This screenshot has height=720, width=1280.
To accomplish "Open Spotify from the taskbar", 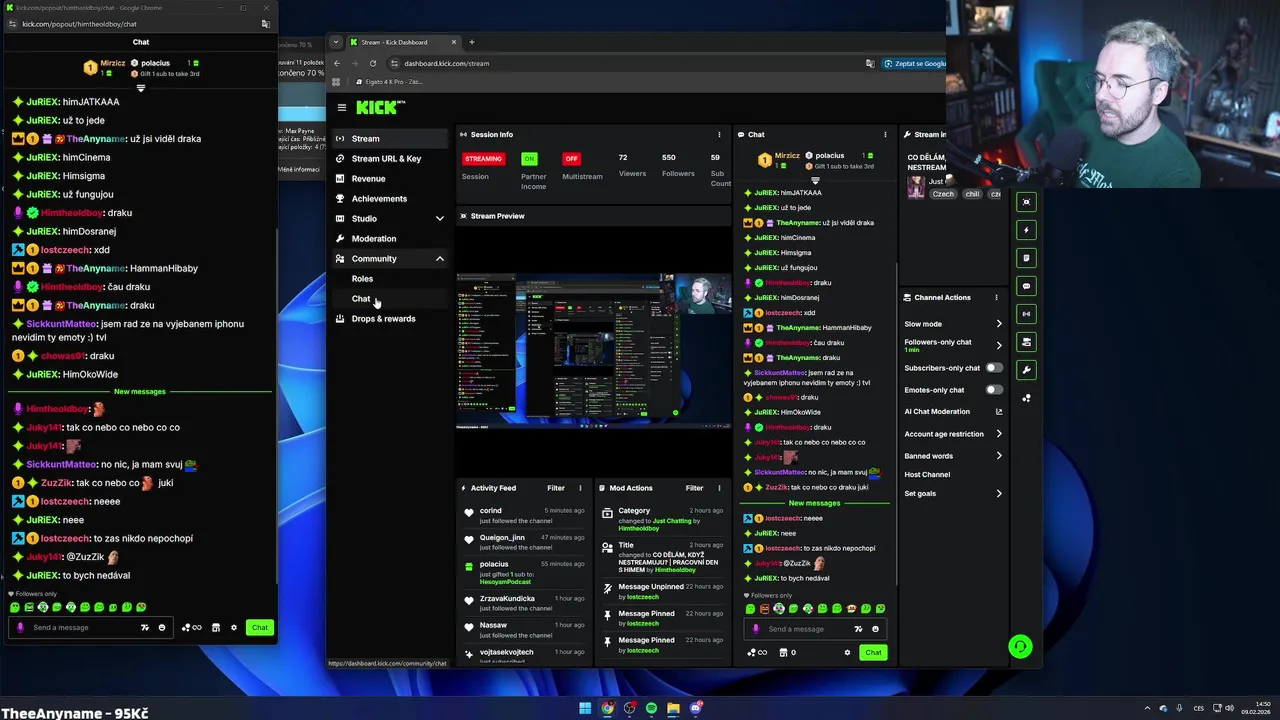I will 651,708.
